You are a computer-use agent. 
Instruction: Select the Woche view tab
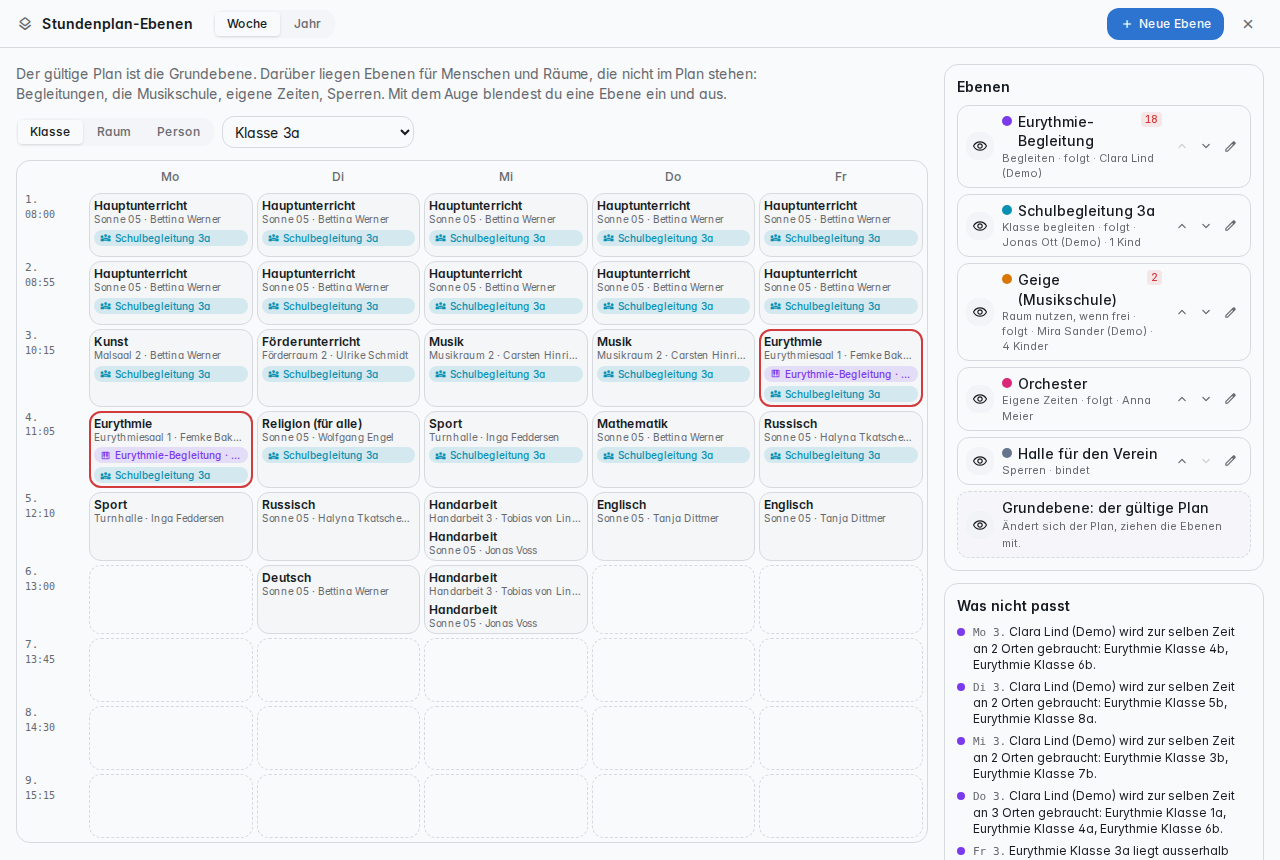[247, 24]
